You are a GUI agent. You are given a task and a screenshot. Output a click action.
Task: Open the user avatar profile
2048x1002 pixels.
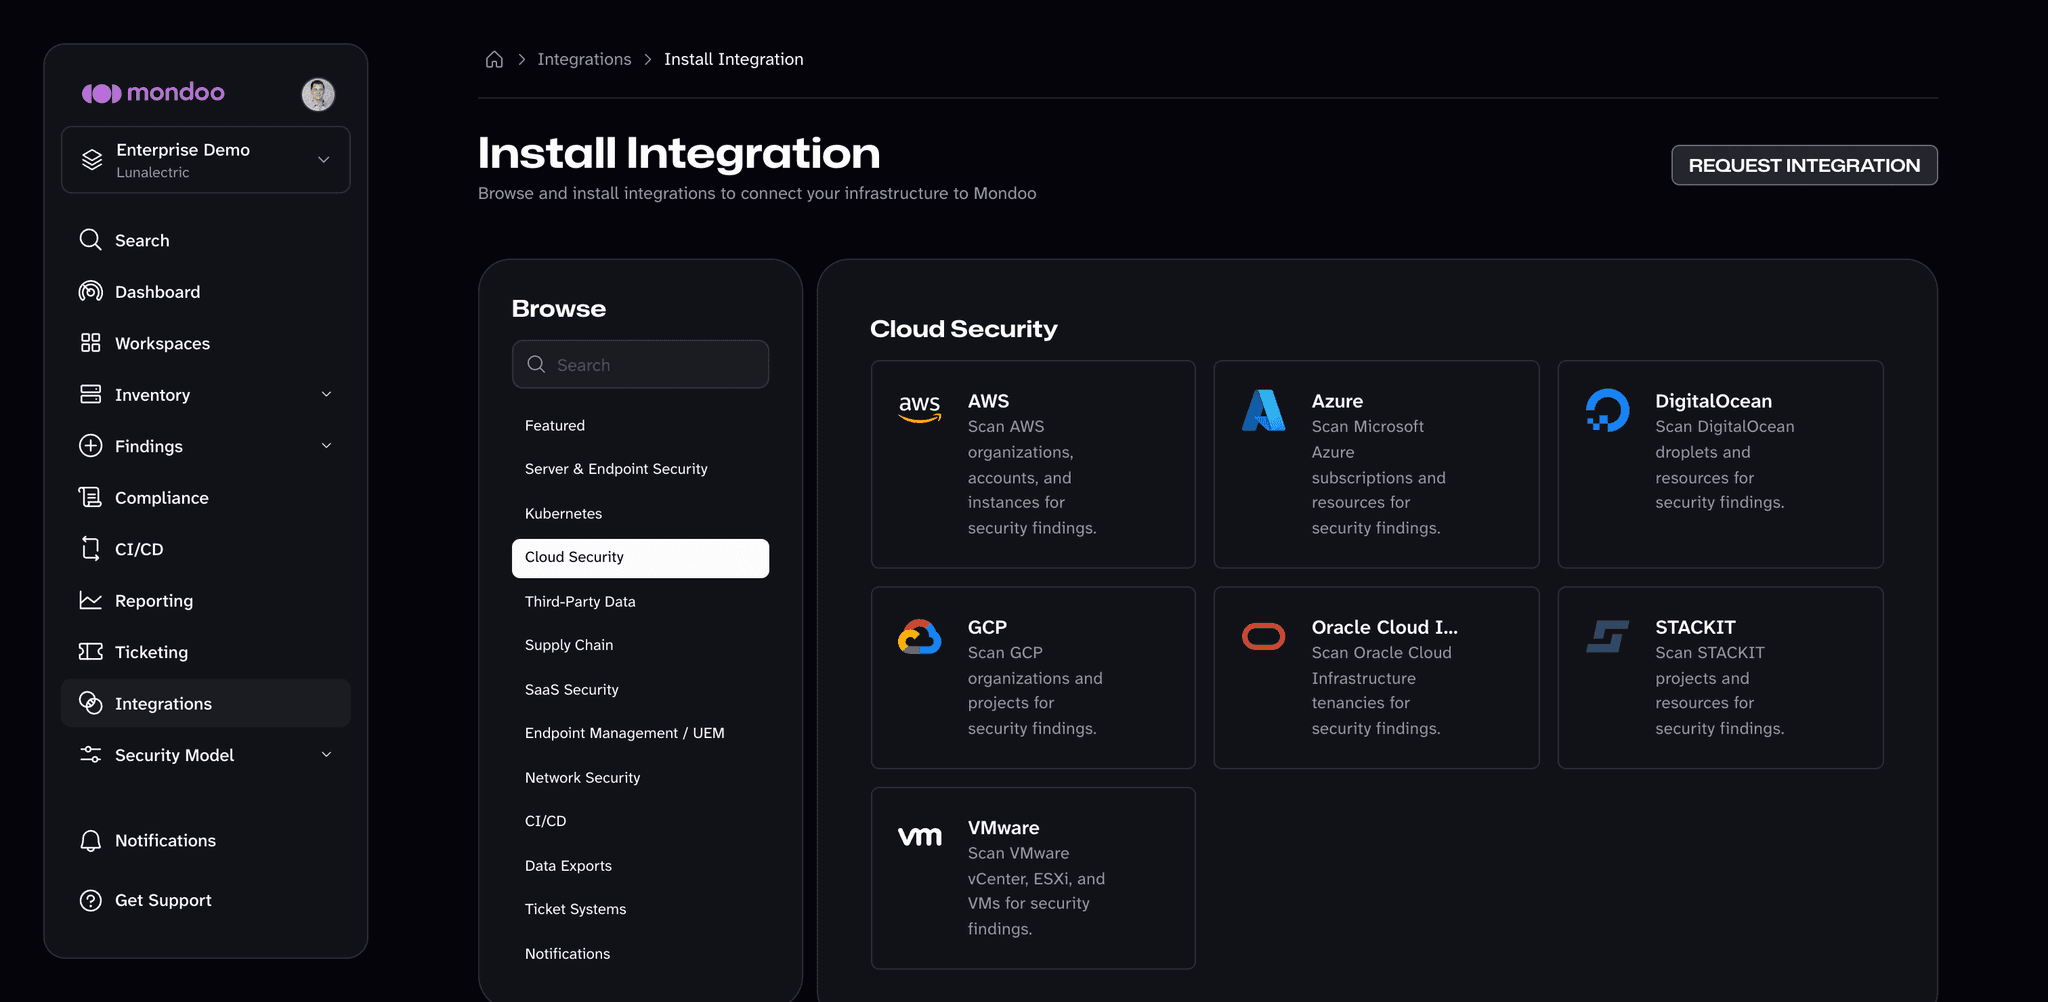tap(318, 94)
